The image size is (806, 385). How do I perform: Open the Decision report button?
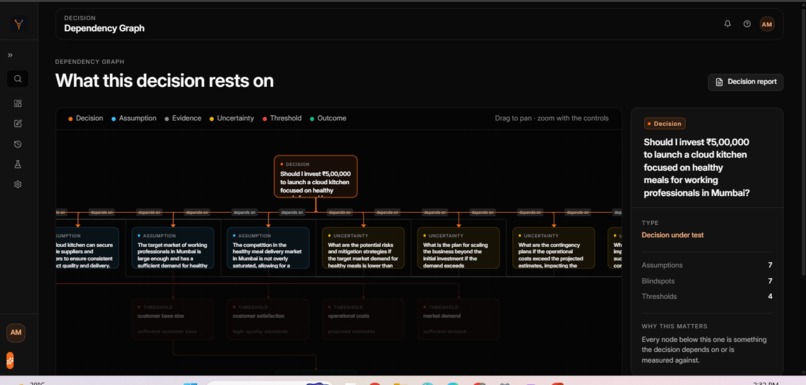(745, 82)
